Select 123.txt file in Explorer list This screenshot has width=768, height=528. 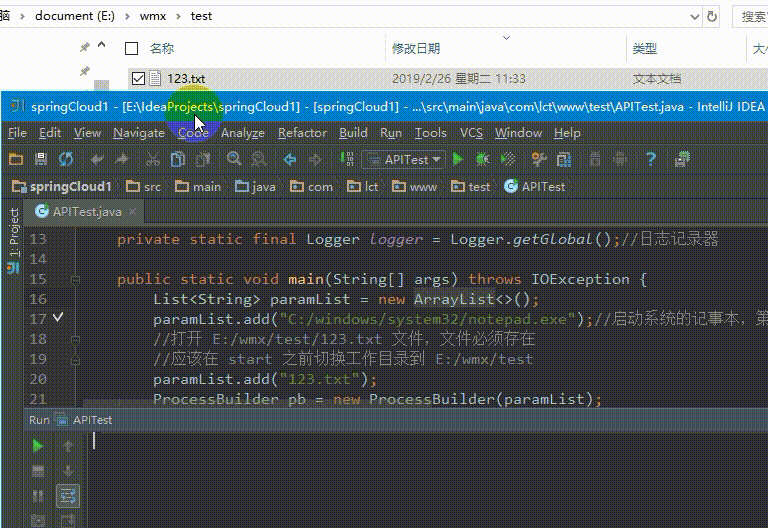click(186, 78)
